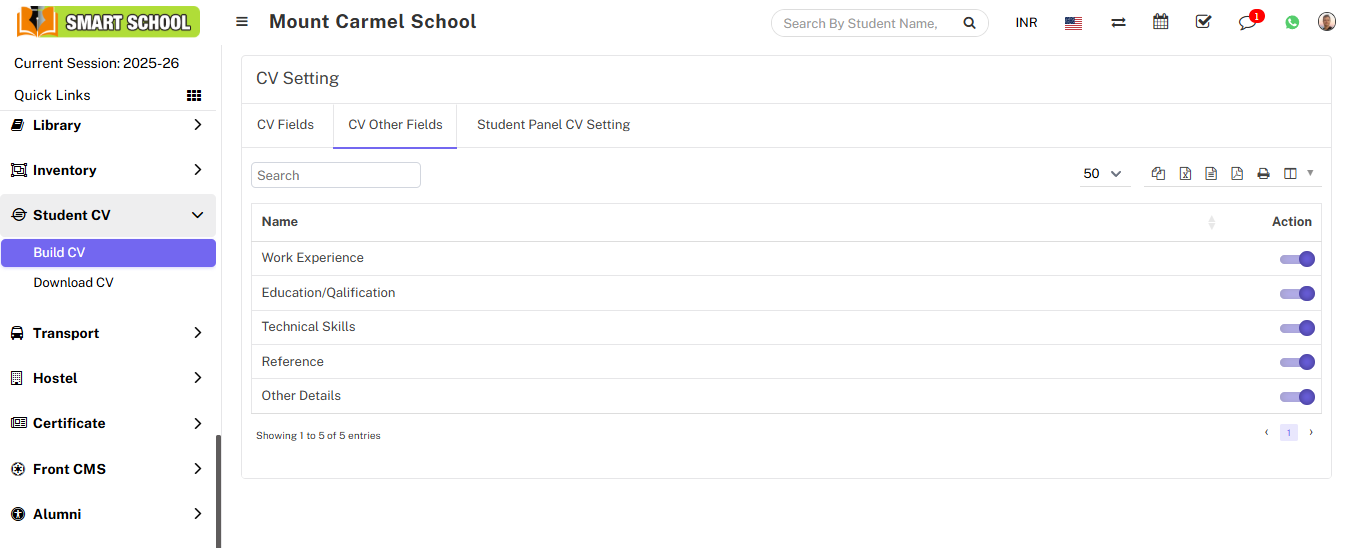The height and width of the screenshot is (548, 1350).
Task: Open the Student Panel CV Setting tab
Action: (x=553, y=125)
